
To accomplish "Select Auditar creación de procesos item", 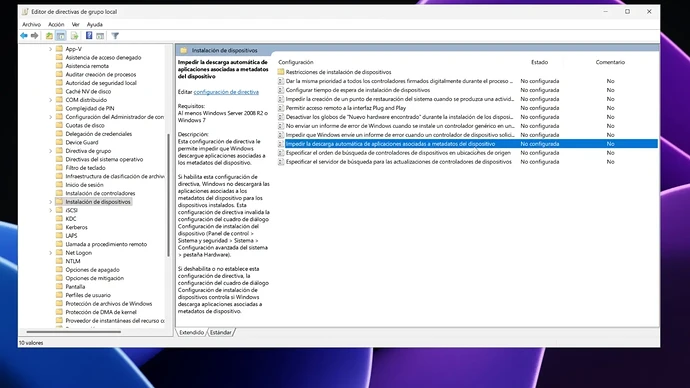I will pyautogui.click(x=101, y=74).
